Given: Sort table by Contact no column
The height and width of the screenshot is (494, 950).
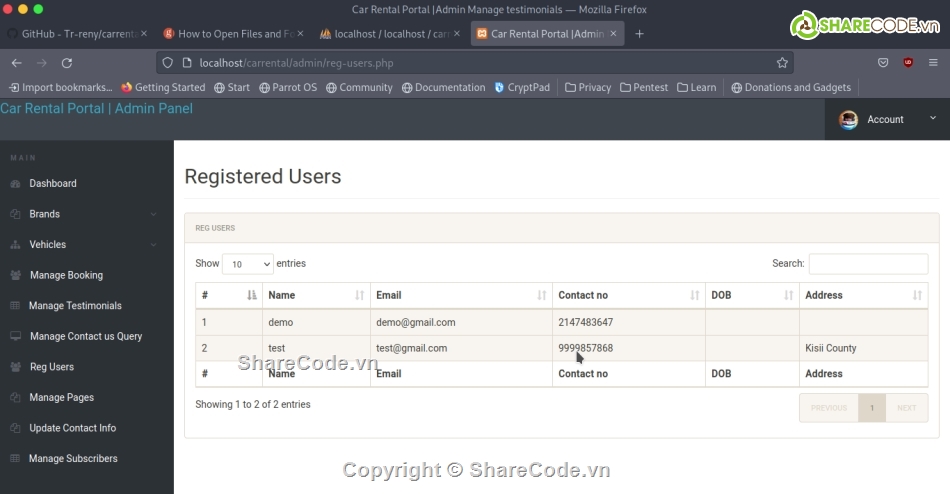Looking at the screenshot, I should [628, 295].
